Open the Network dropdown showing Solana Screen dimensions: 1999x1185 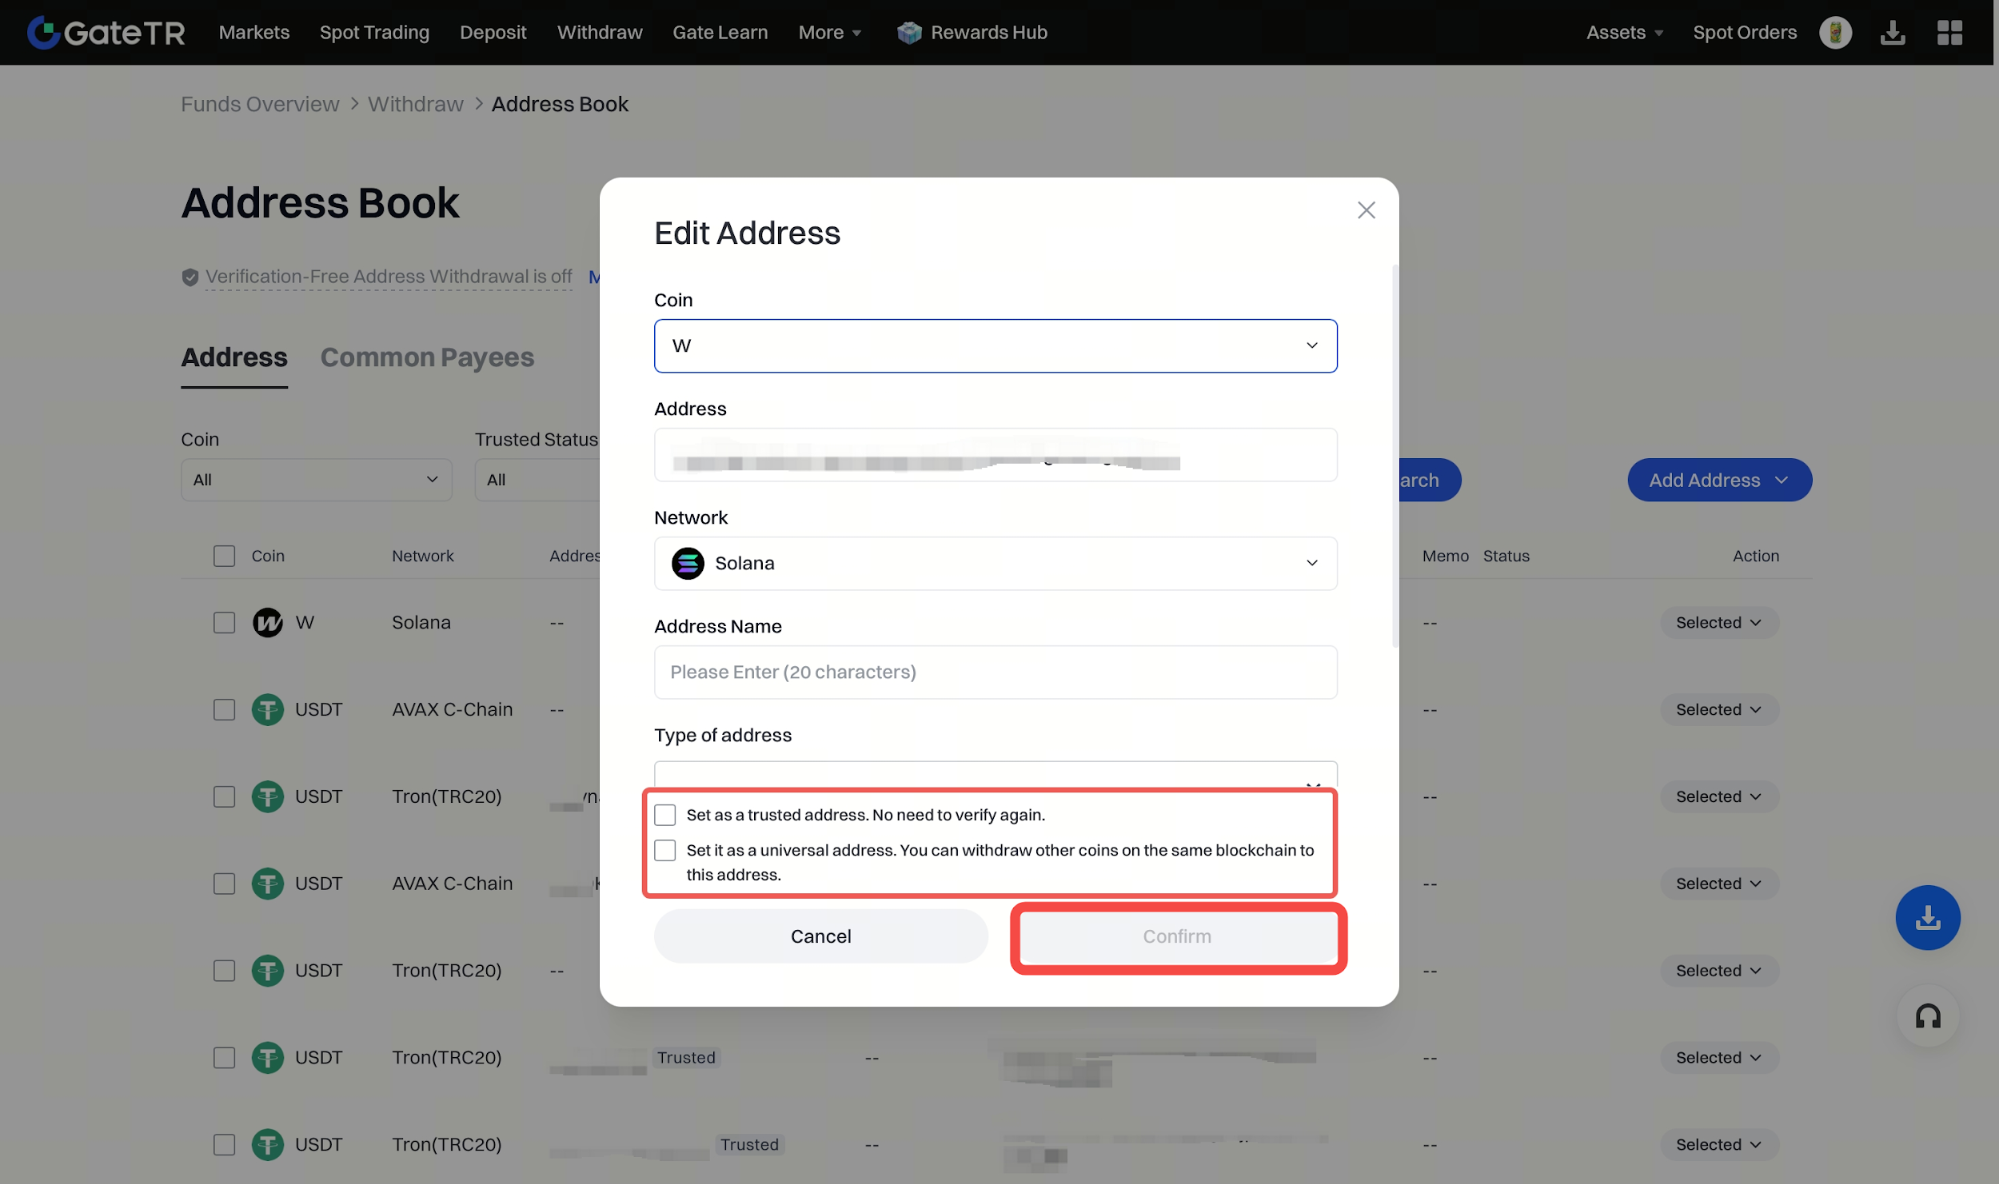pyautogui.click(x=995, y=563)
